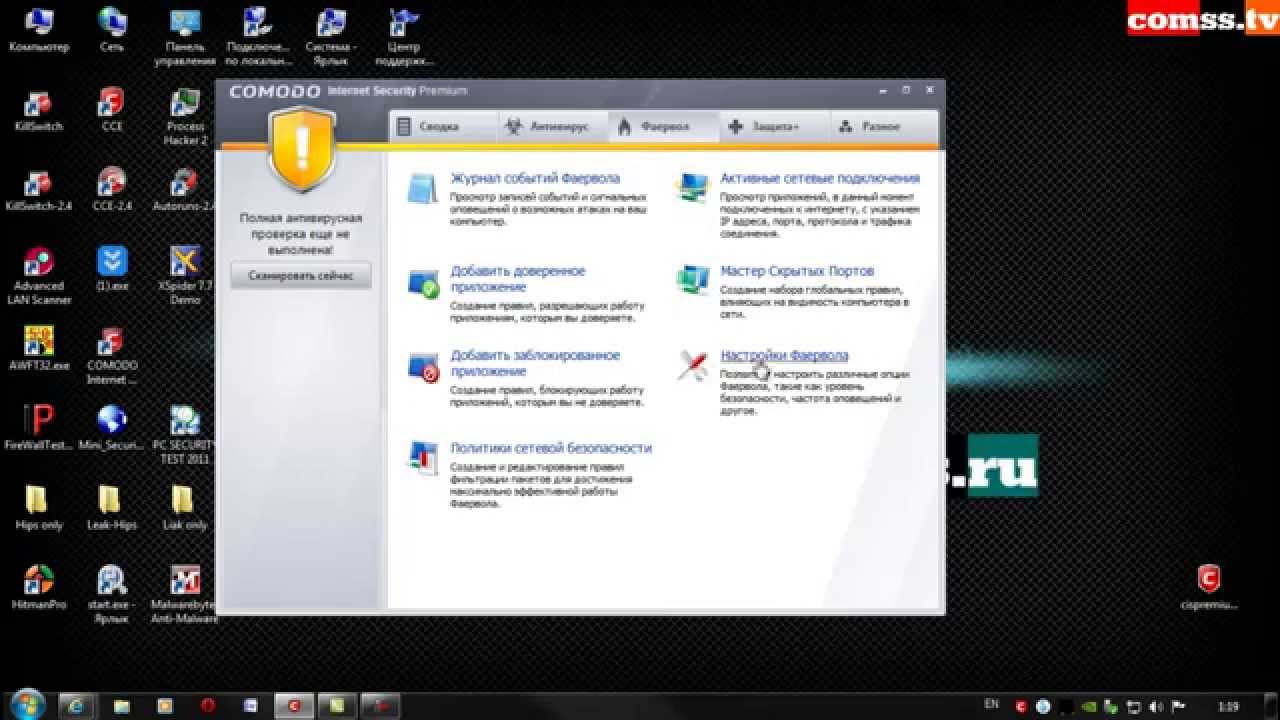Image resolution: width=1280 pixels, height=720 pixels.
Task: Close the COMODO Internet Security window
Action: [x=929, y=90]
